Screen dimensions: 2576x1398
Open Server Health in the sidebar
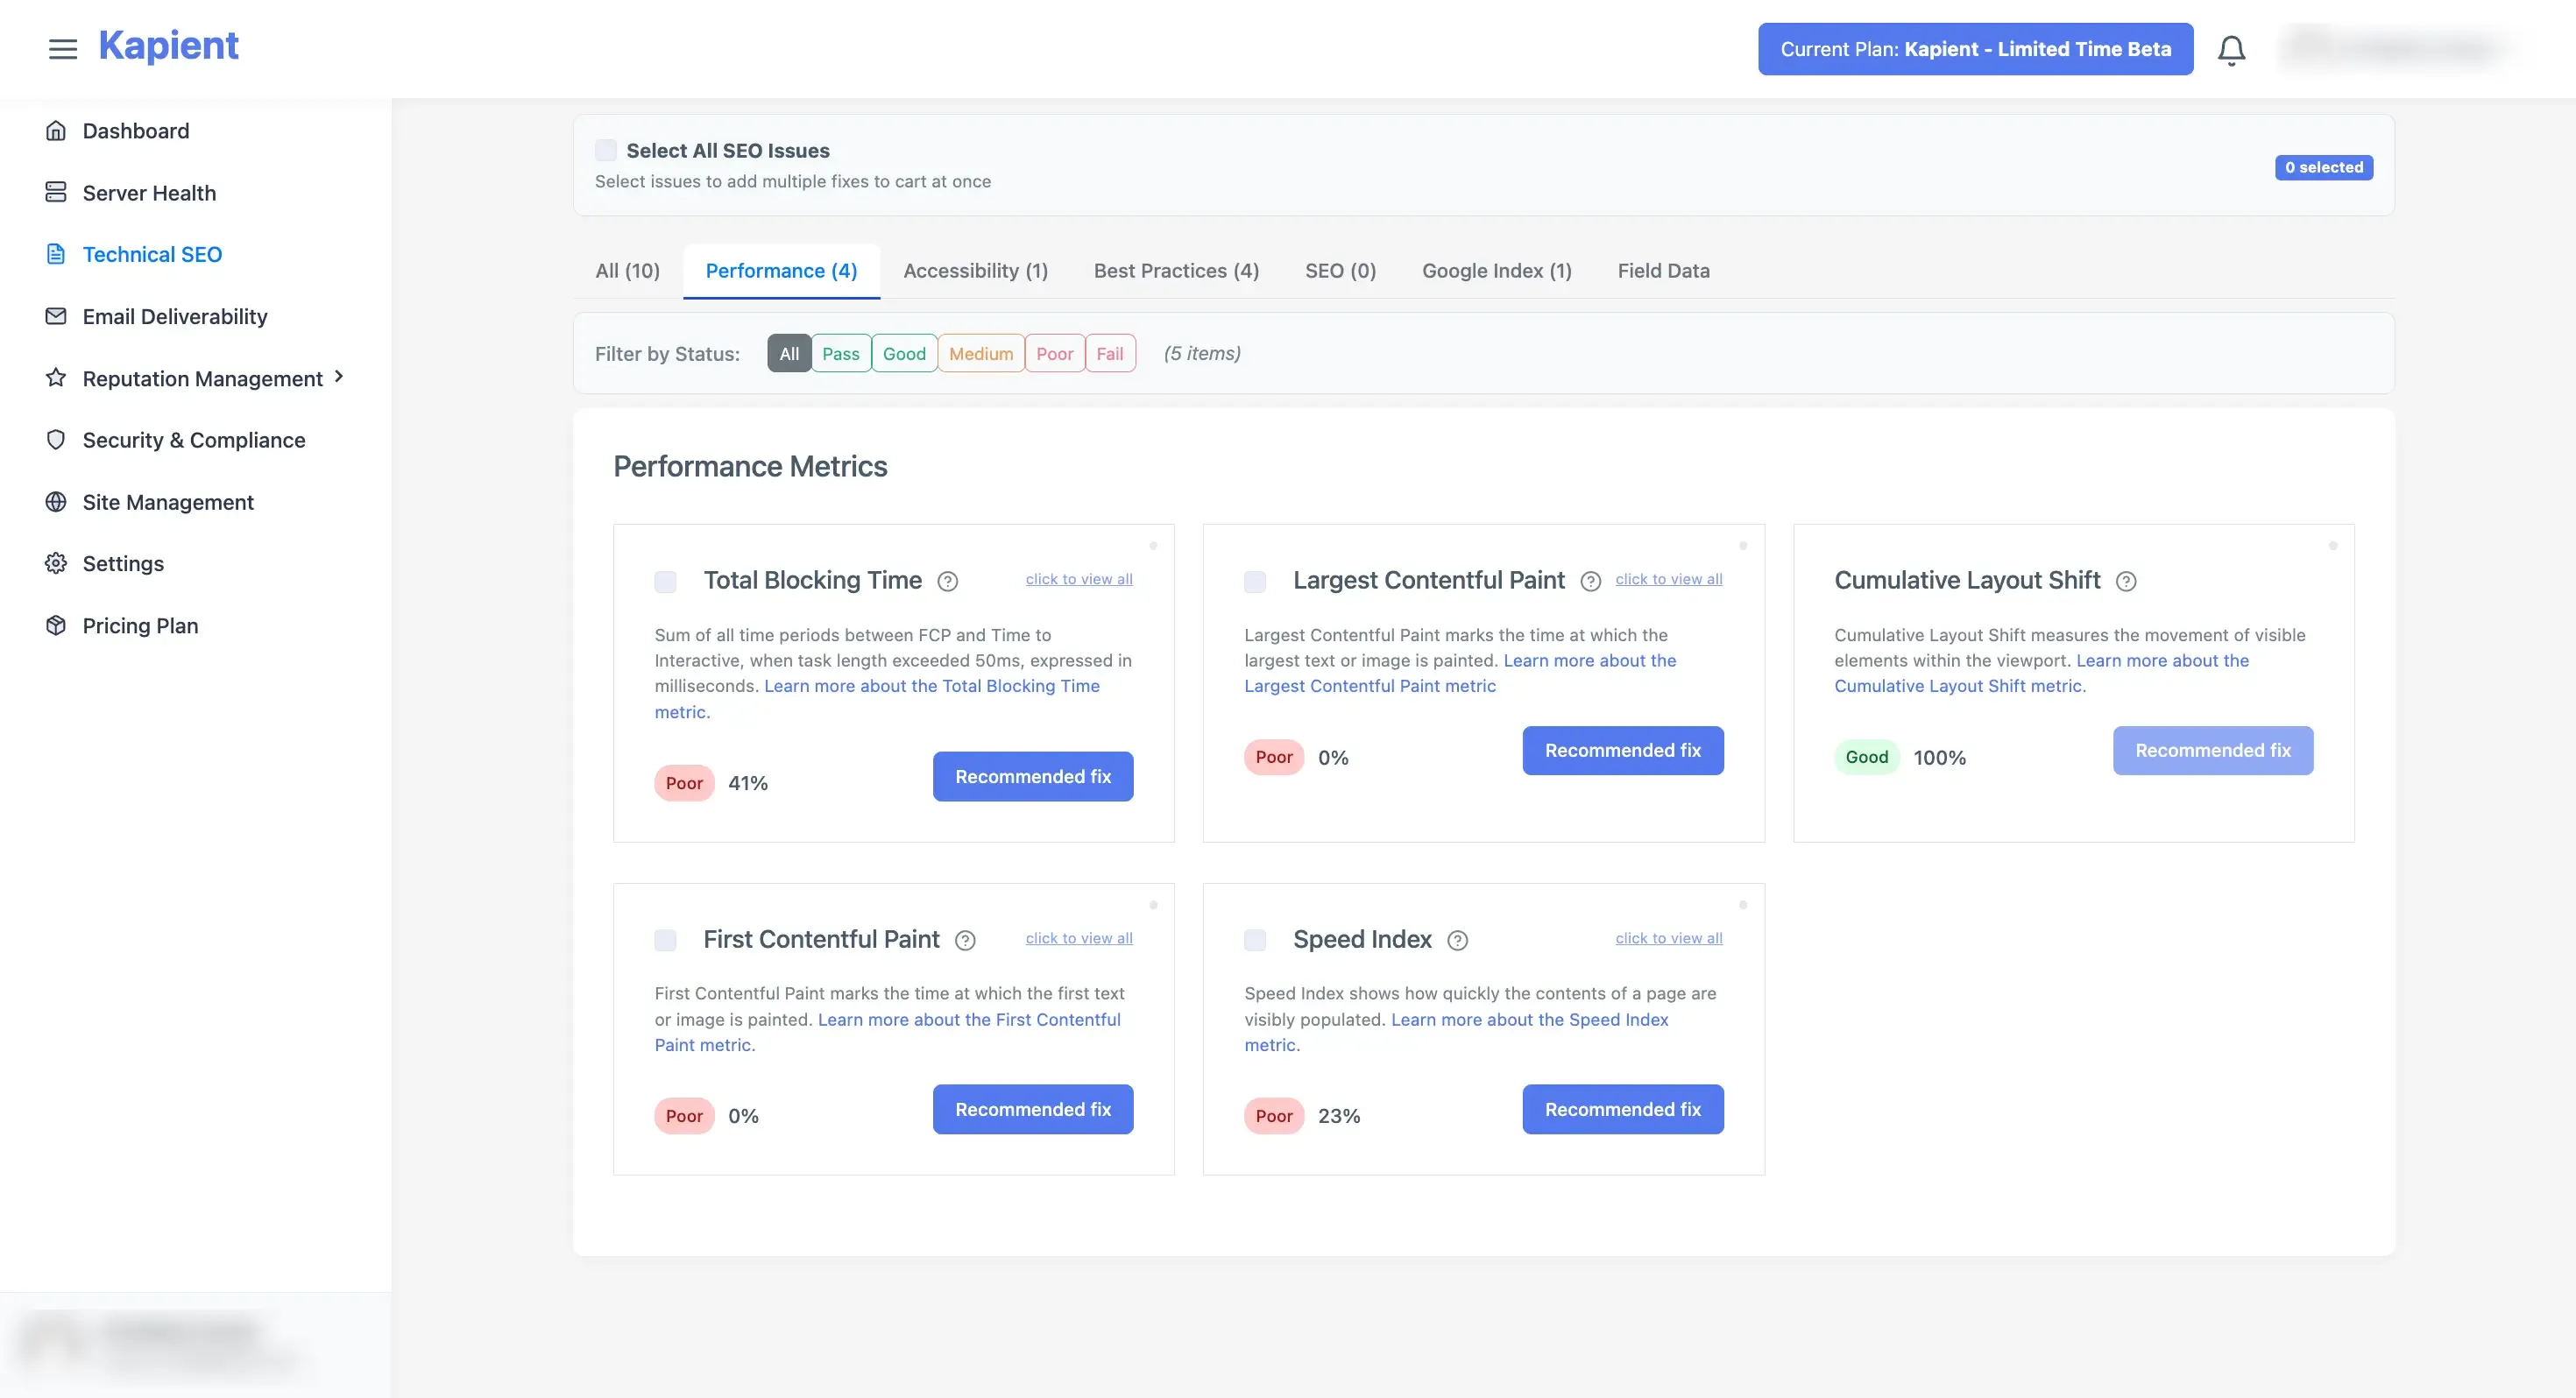click(x=149, y=193)
